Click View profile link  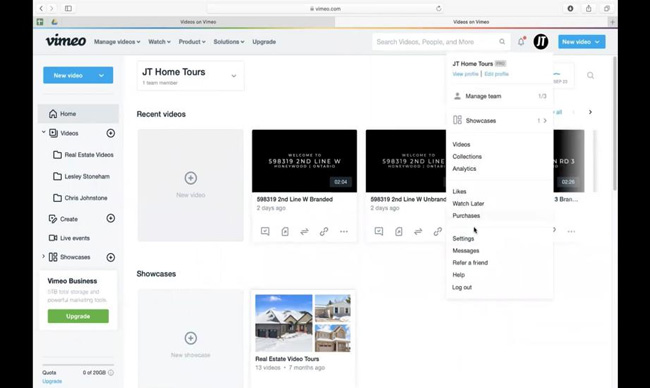pyautogui.click(x=465, y=74)
